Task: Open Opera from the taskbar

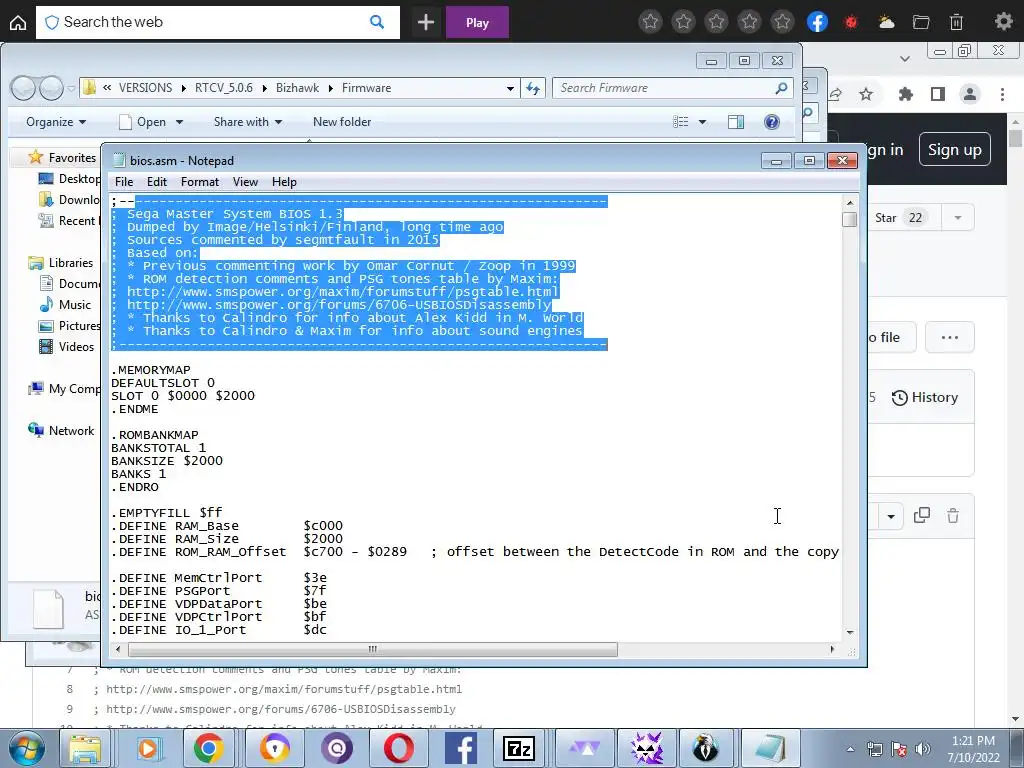Action: tap(398, 748)
